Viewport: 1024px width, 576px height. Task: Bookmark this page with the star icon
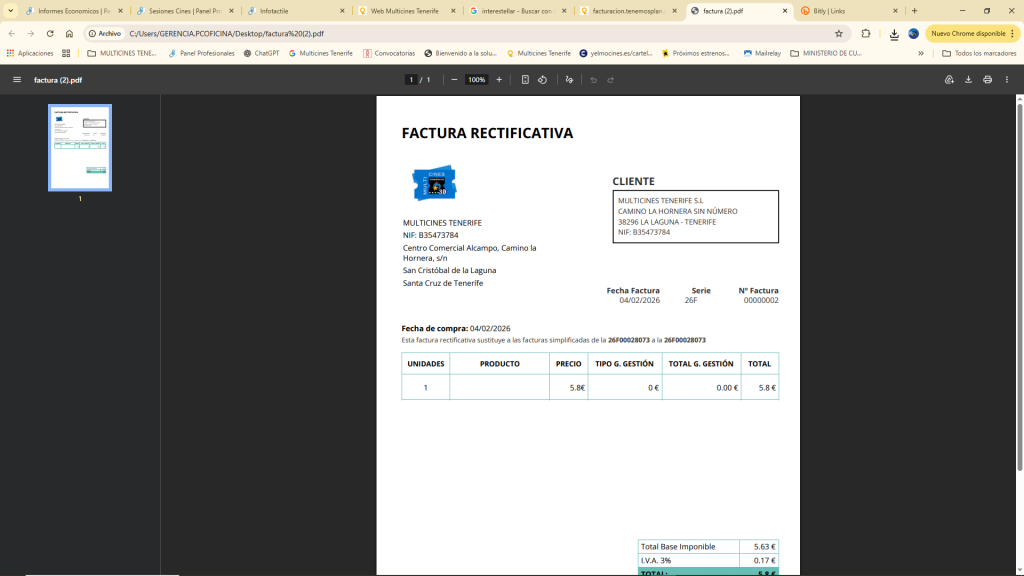[x=839, y=33]
